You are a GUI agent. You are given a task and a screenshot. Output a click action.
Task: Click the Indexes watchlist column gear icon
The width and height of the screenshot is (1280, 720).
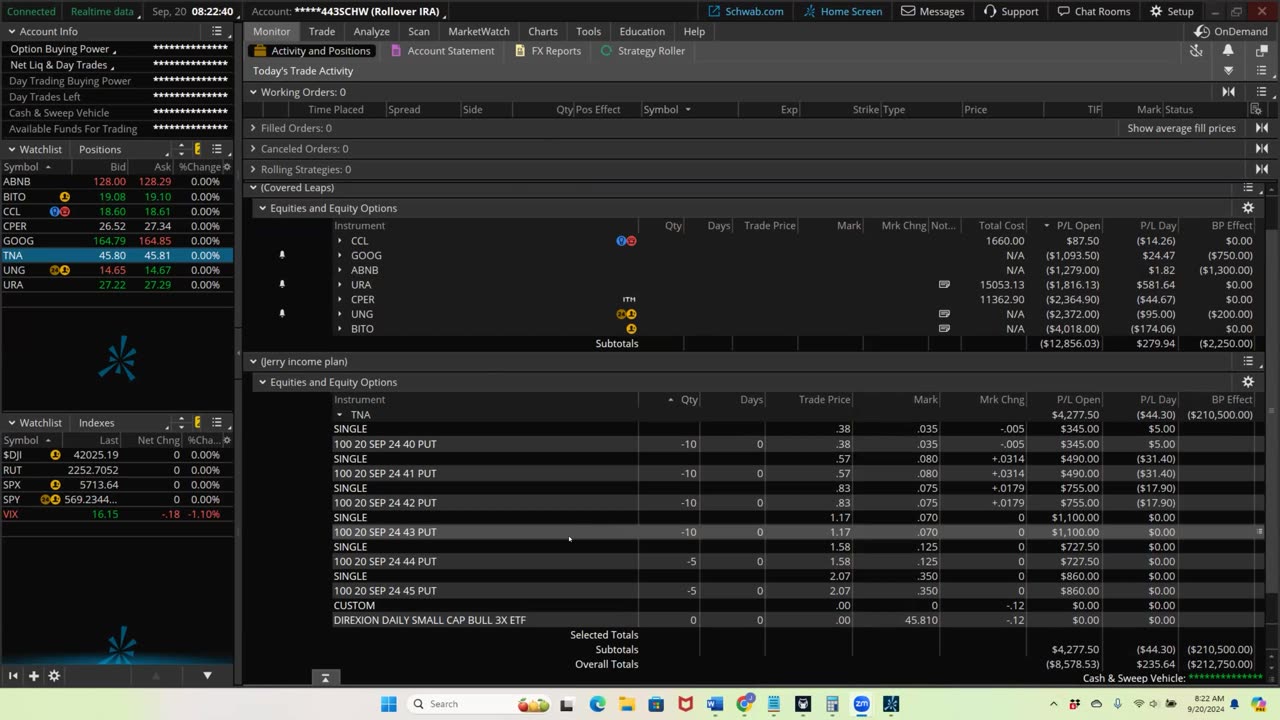227,440
